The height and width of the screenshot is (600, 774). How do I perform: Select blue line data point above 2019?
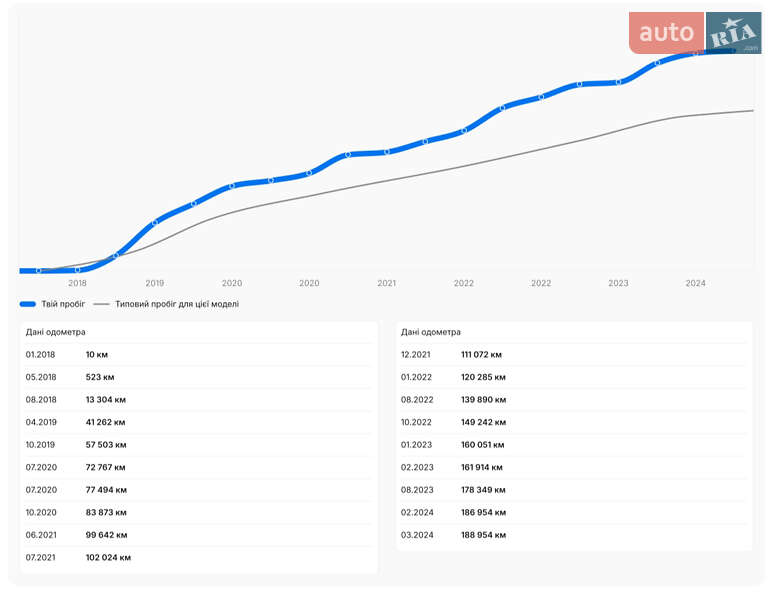tap(155, 222)
